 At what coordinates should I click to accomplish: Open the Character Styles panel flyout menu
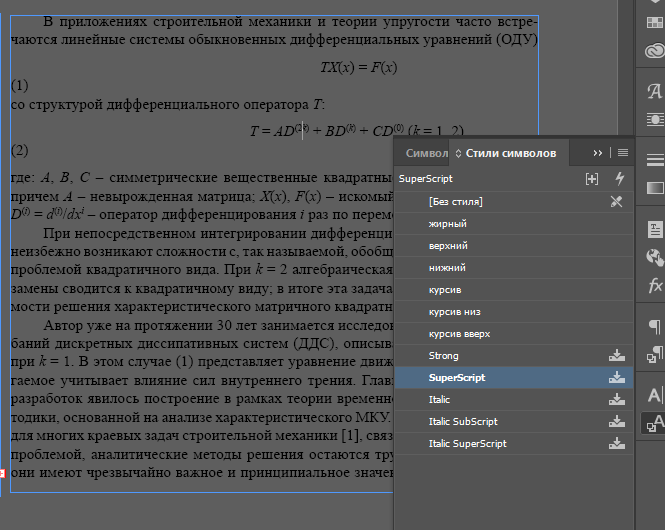click(622, 153)
